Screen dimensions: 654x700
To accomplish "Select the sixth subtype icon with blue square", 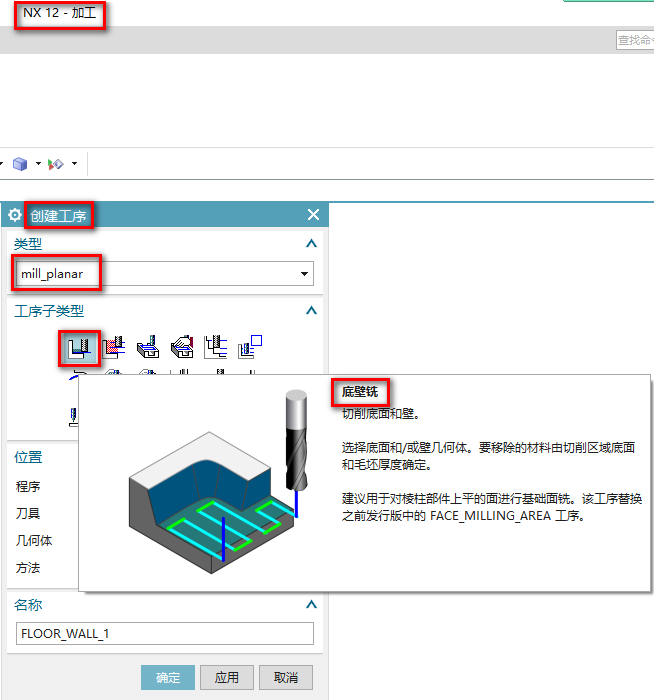I will 249,347.
